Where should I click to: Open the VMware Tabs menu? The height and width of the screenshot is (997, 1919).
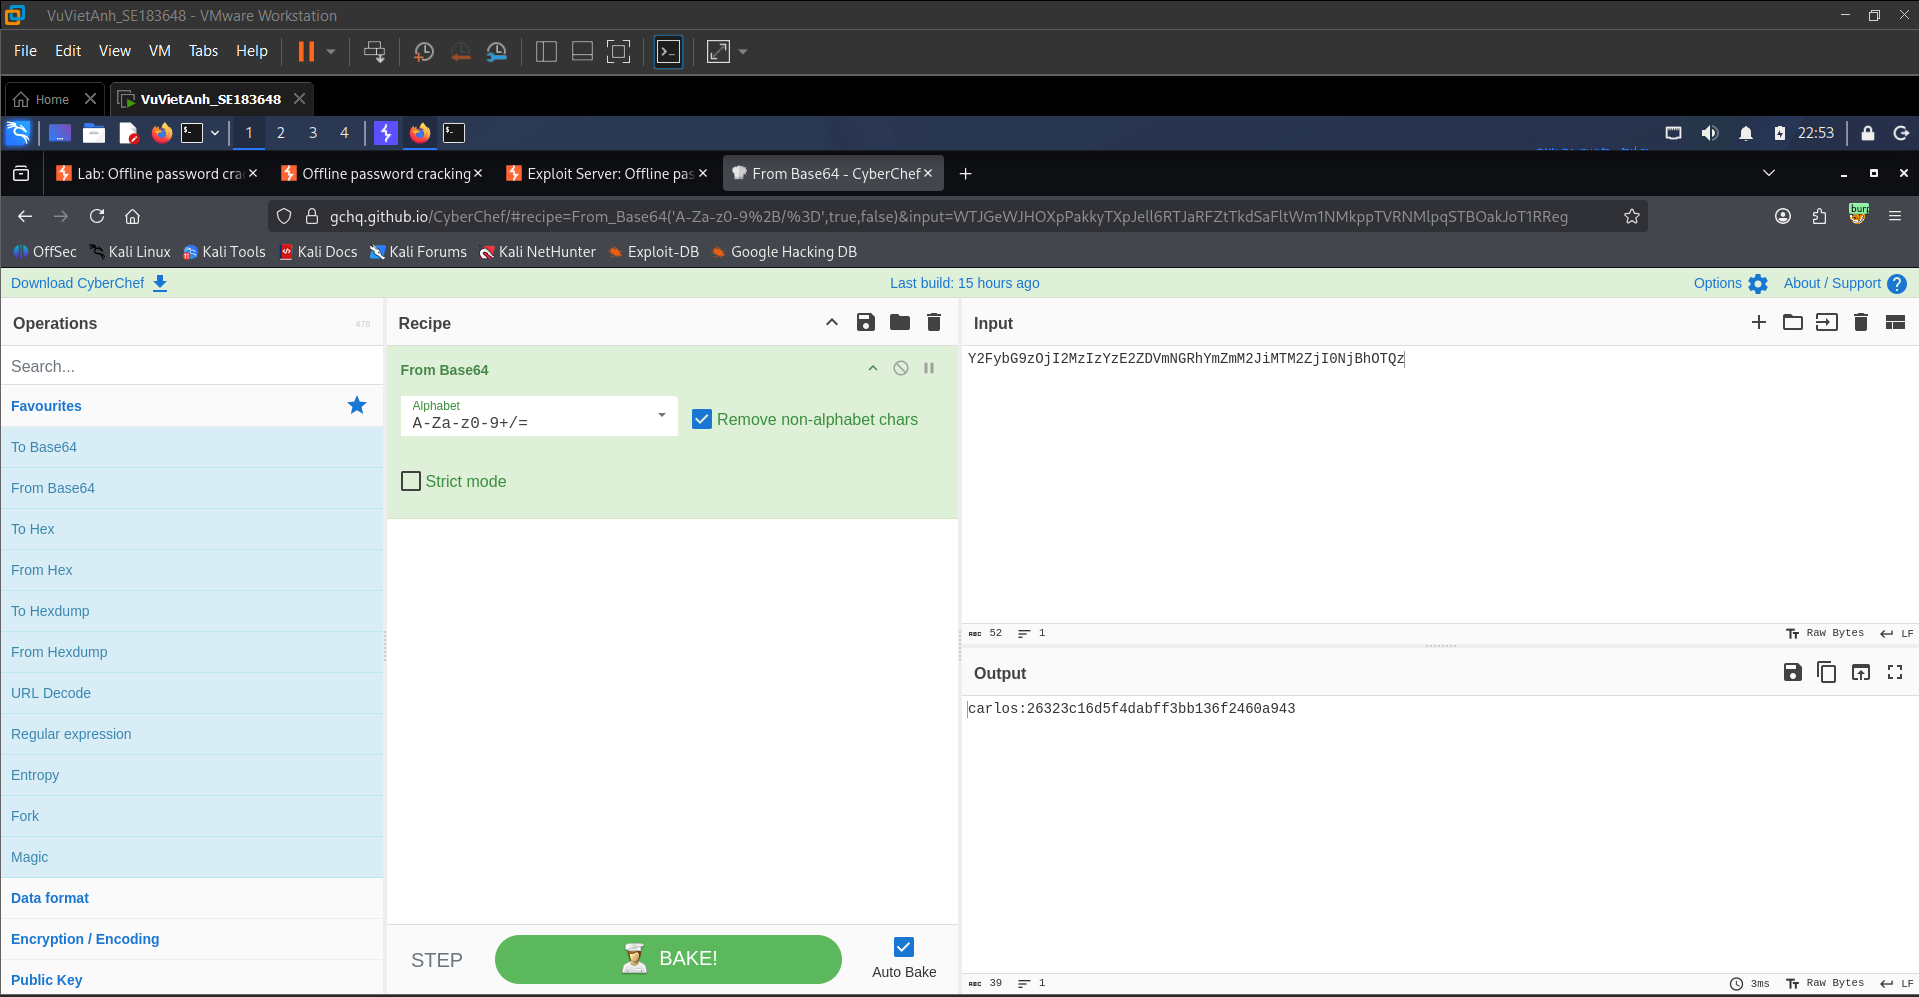click(203, 51)
